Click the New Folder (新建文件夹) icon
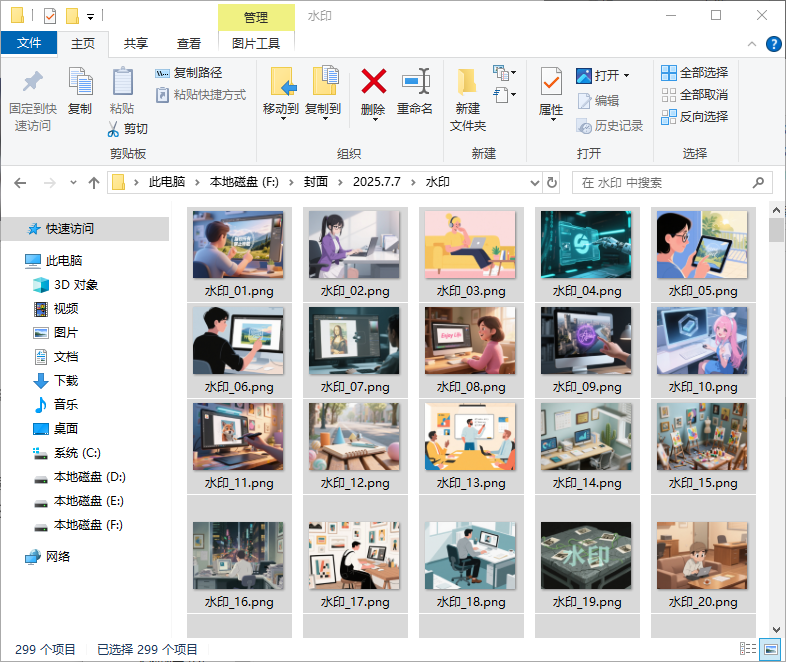 (x=467, y=81)
